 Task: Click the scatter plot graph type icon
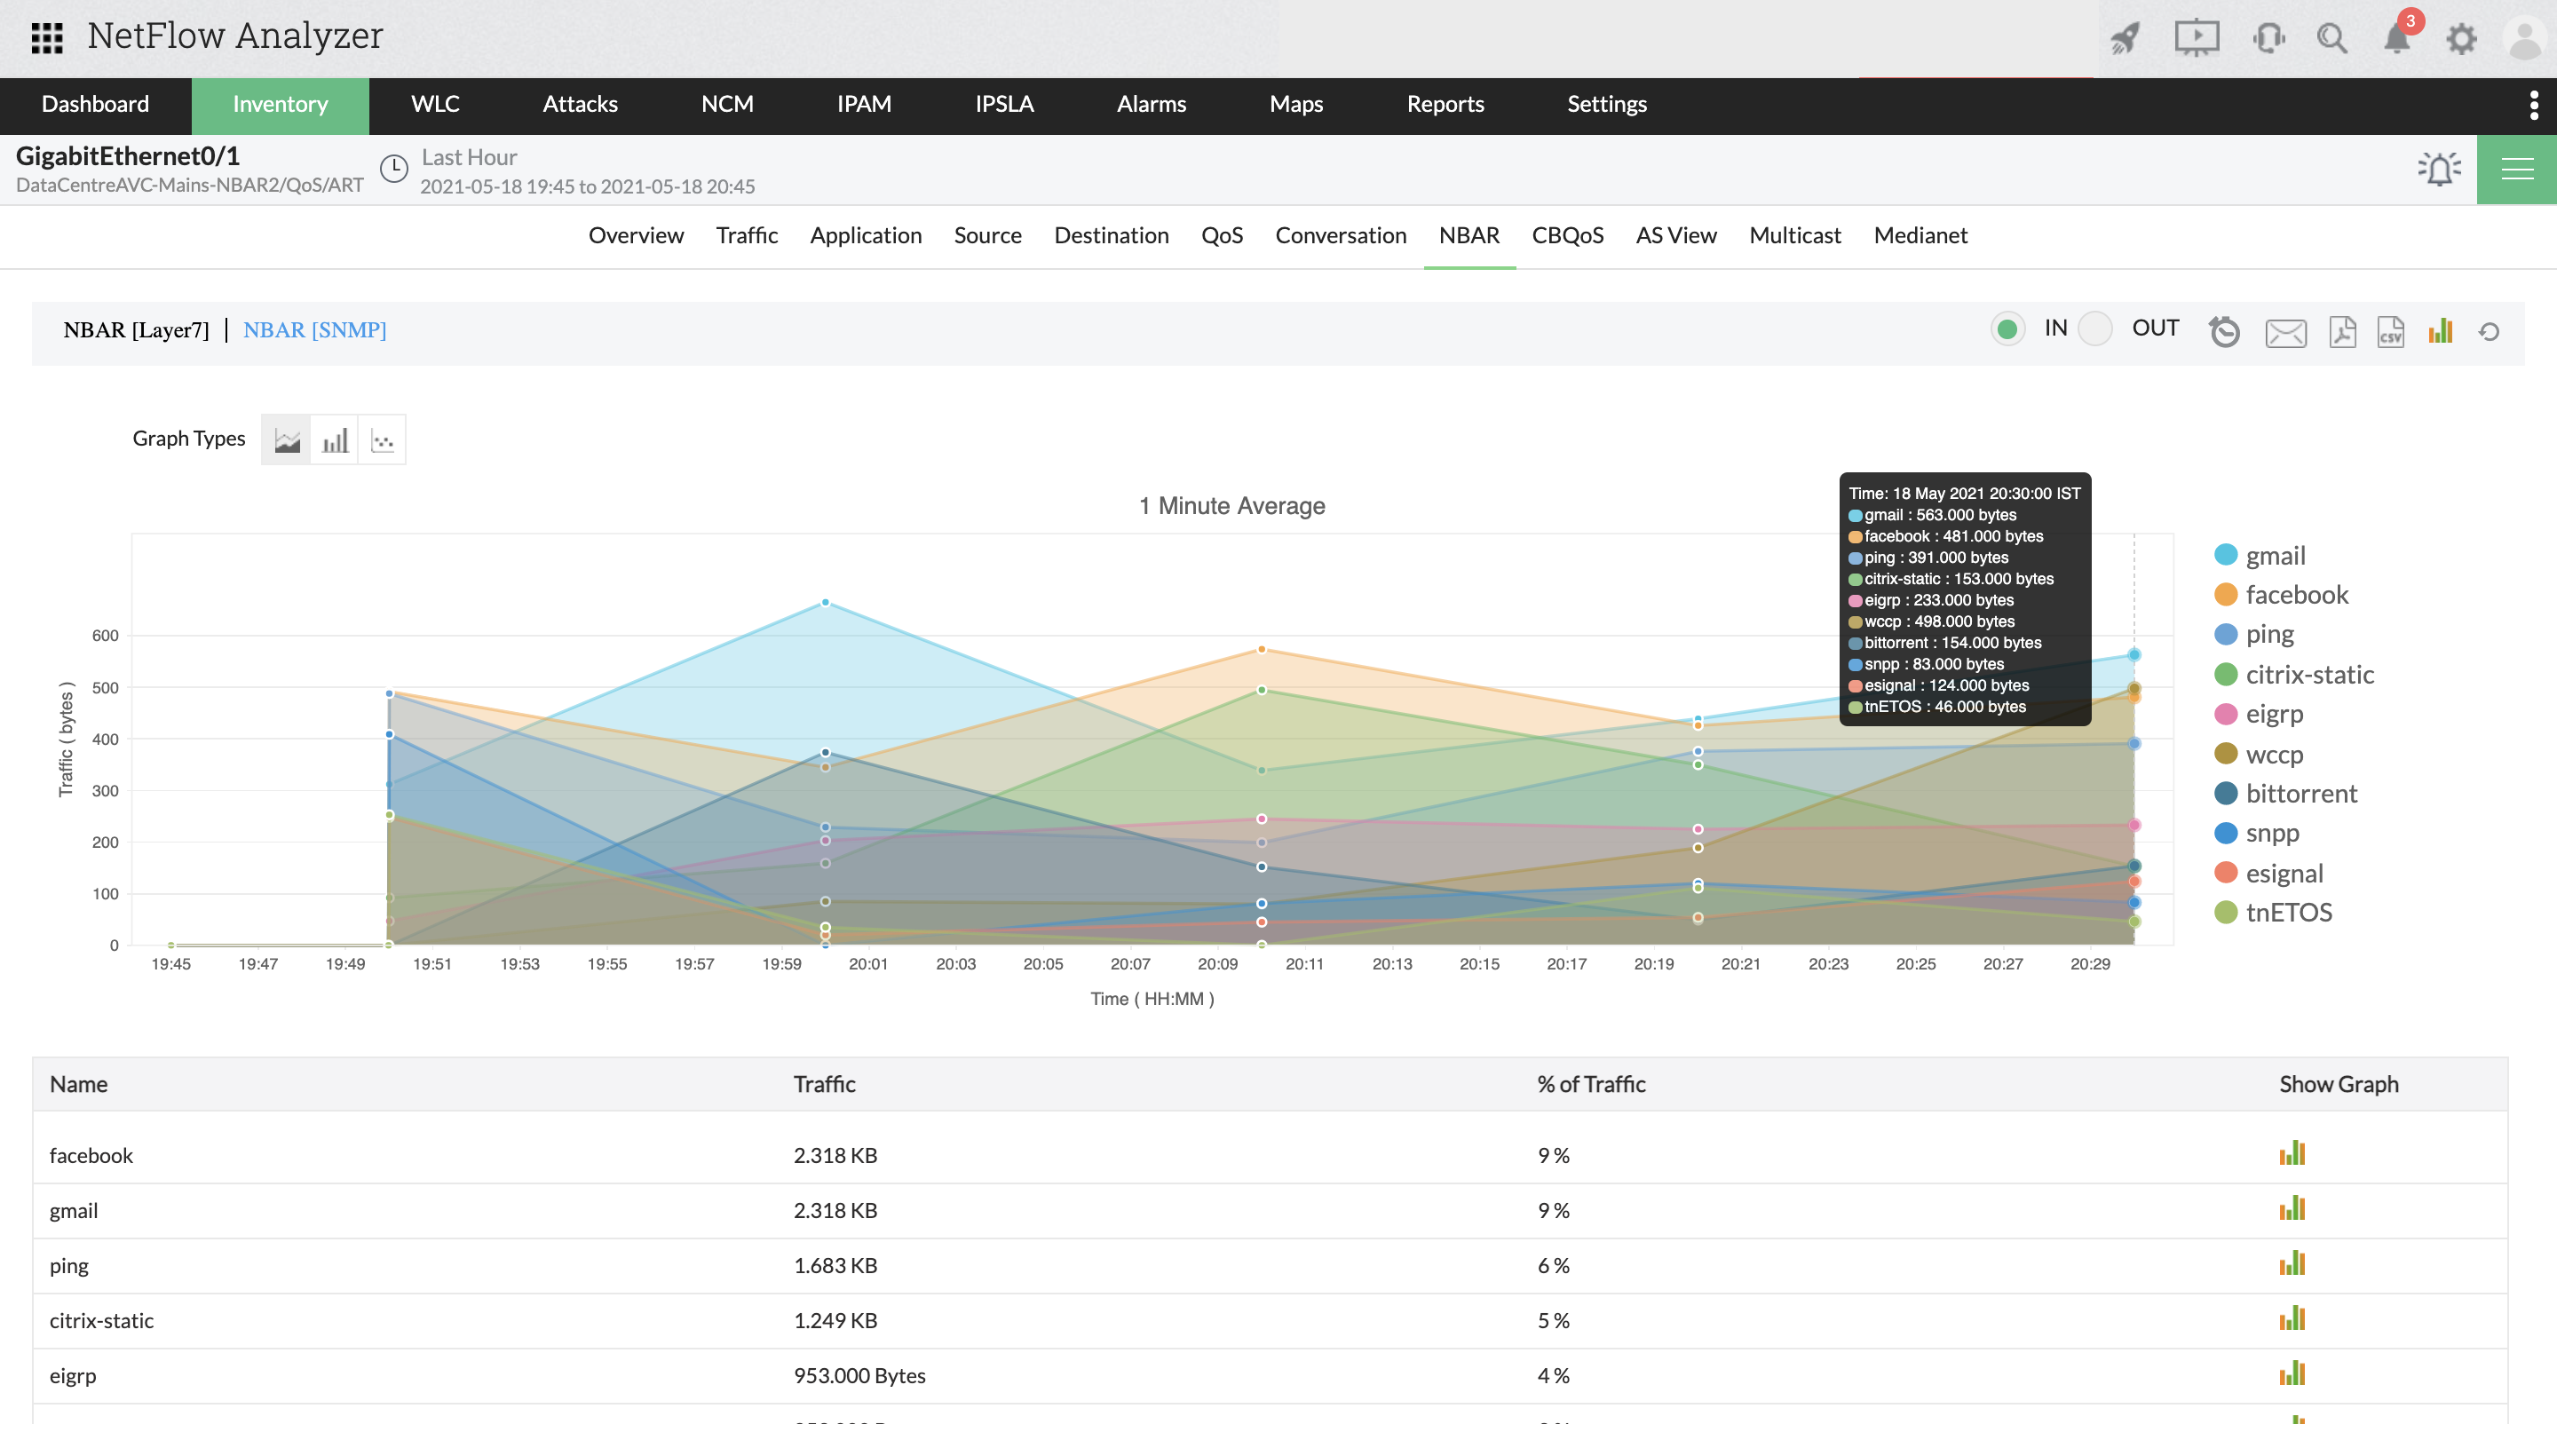point(383,439)
